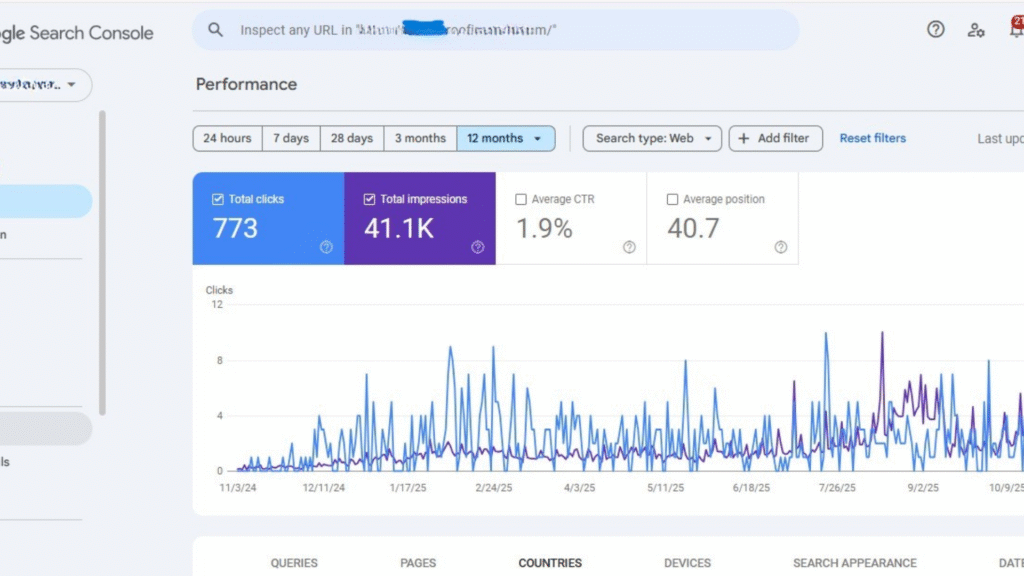Image resolution: width=1024 pixels, height=576 pixels.
Task: Expand the 12 months date range dropdown
Action: coord(506,139)
